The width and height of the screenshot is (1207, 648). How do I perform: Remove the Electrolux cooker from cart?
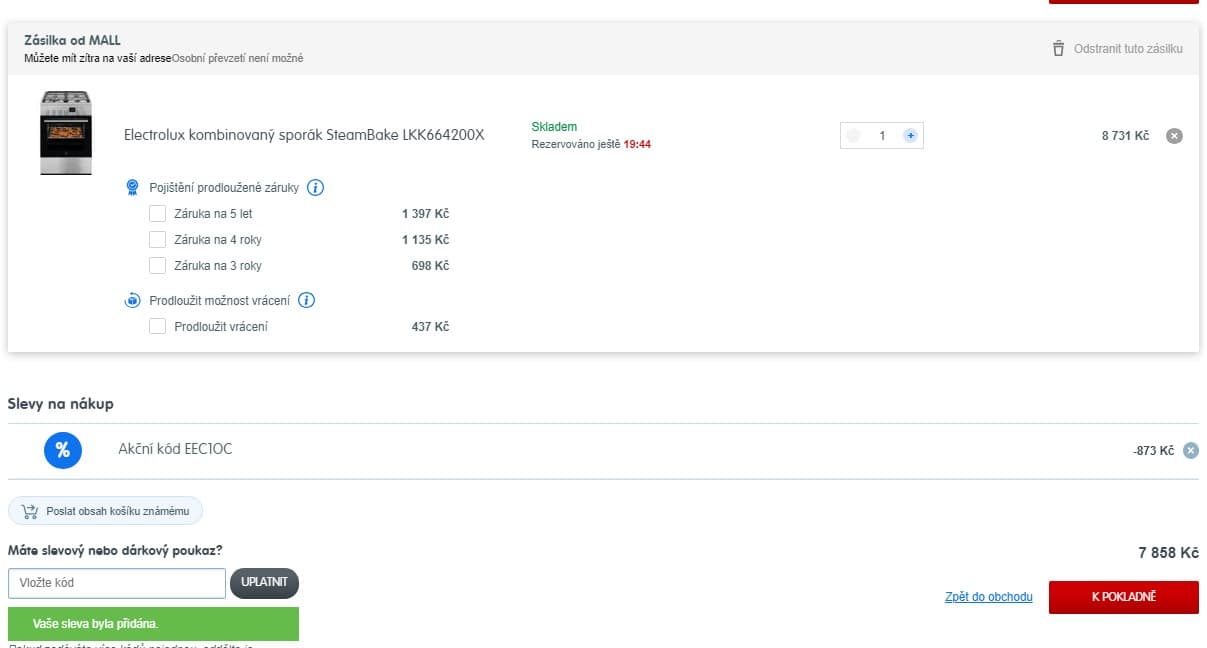(1175, 135)
